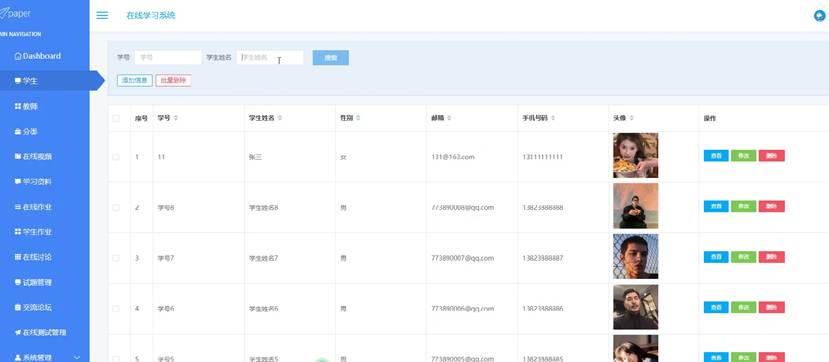Open avatar thumbnail in 学号7 row
Screen dimensions: 829x362
coord(635,256)
